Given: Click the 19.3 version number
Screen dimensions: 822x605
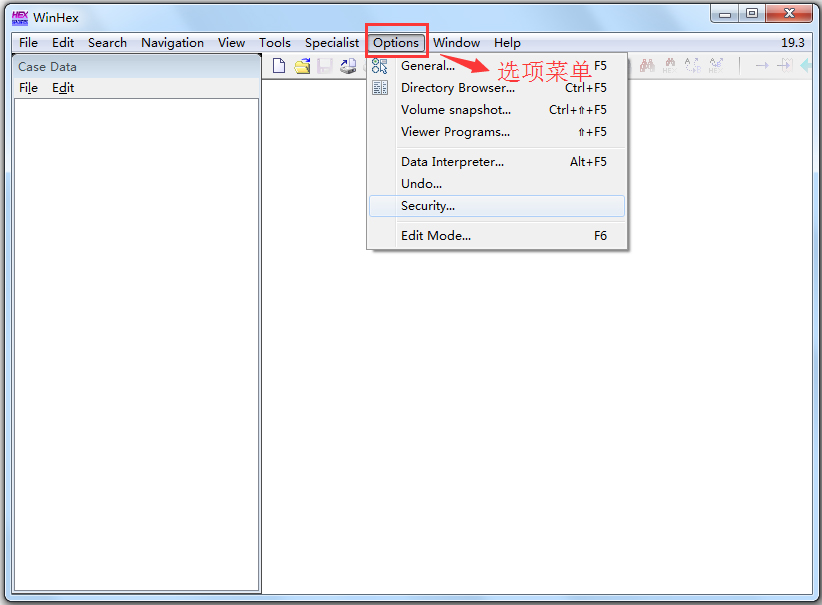Looking at the screenshot, I should tap(792, 43).
